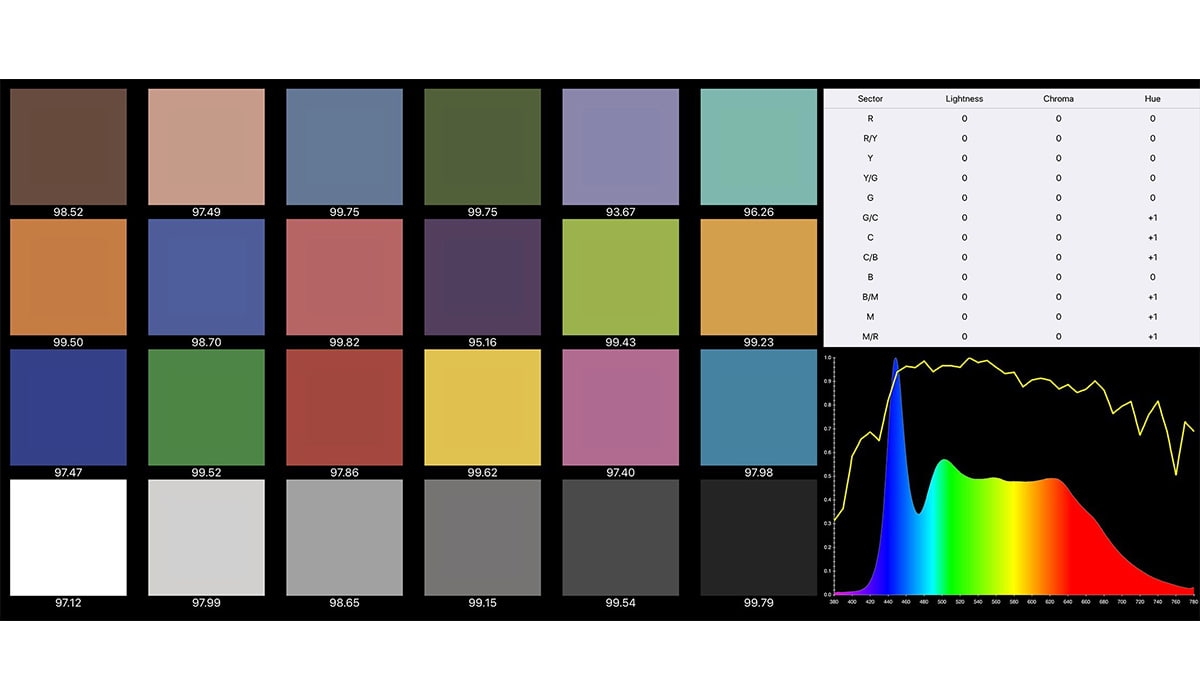The height and width of the screenshot is (700, 1200).
Task: Click the 780 label on spectrum axis
Action: point(1191,601)
